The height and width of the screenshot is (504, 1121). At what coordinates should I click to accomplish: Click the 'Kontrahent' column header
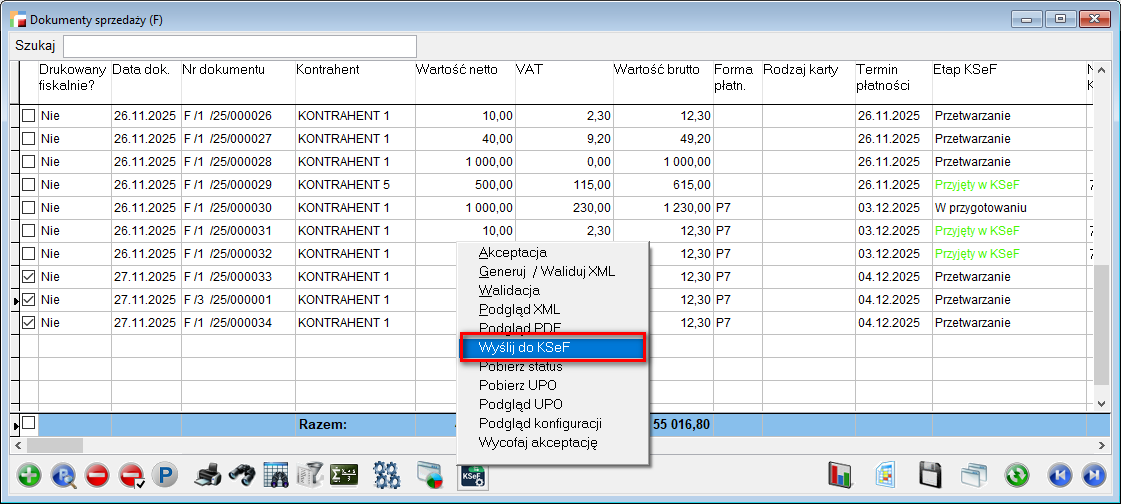328,70
